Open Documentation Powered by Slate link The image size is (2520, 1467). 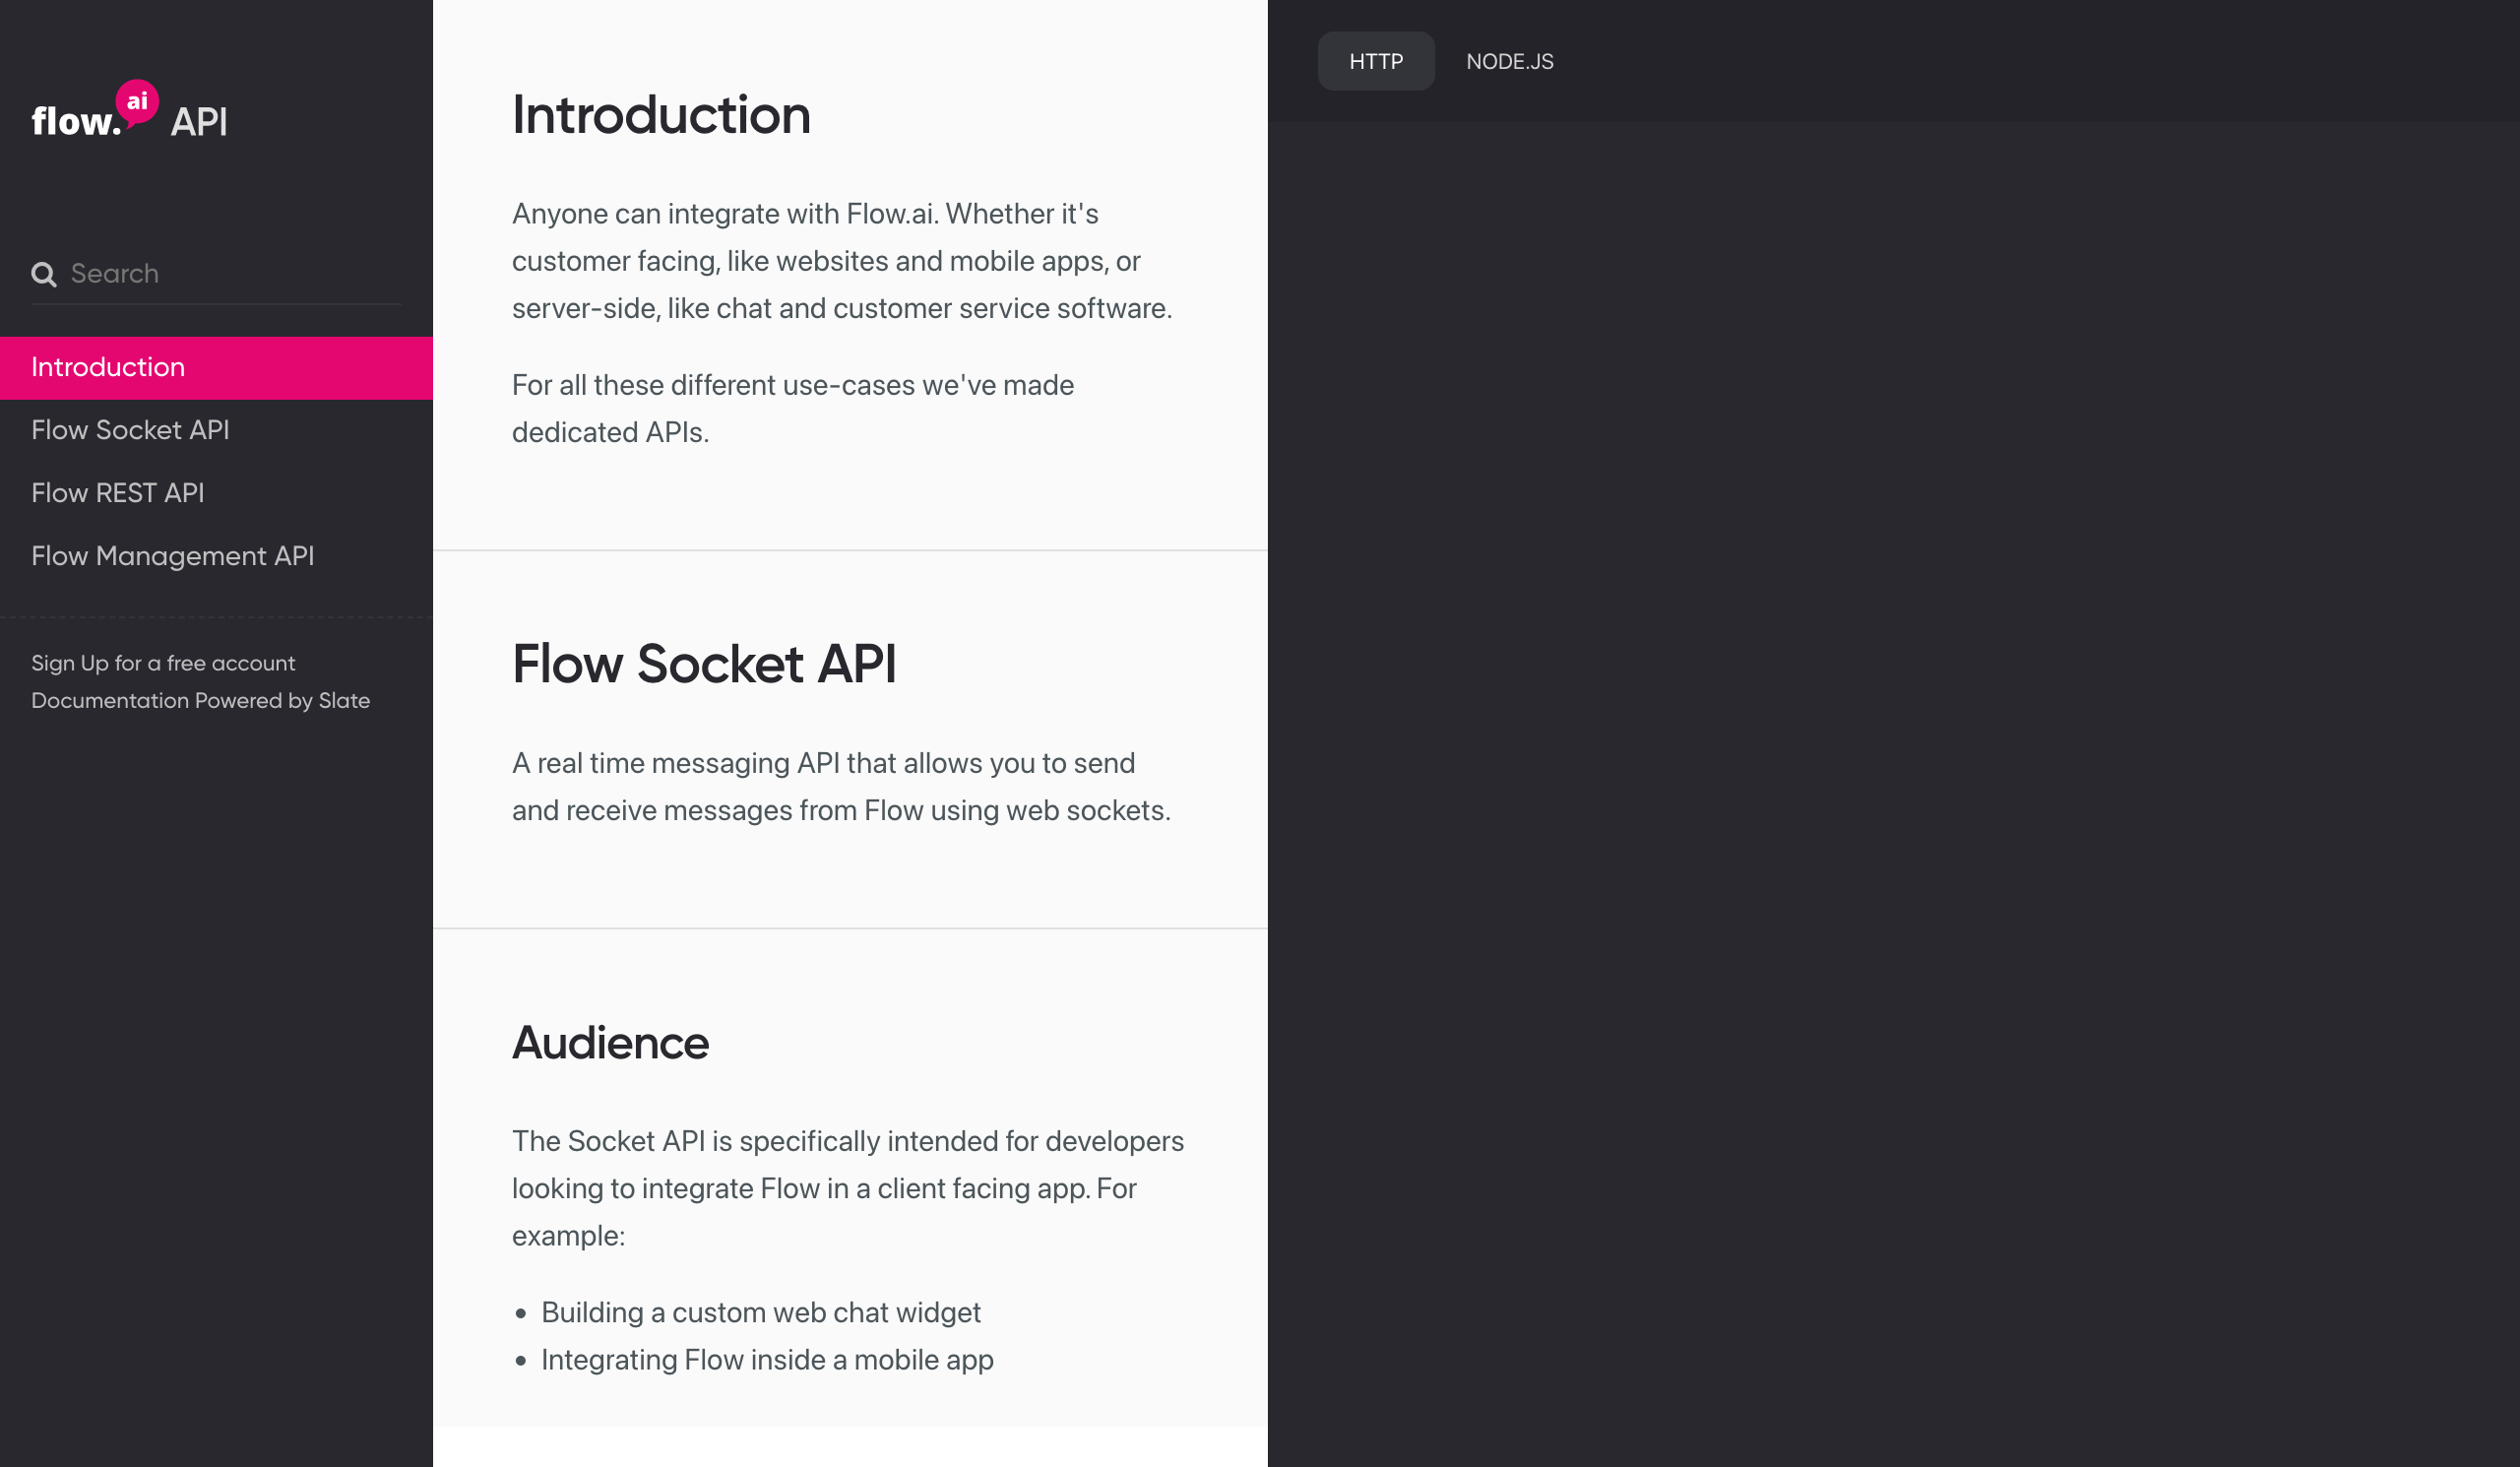point(200,701)
